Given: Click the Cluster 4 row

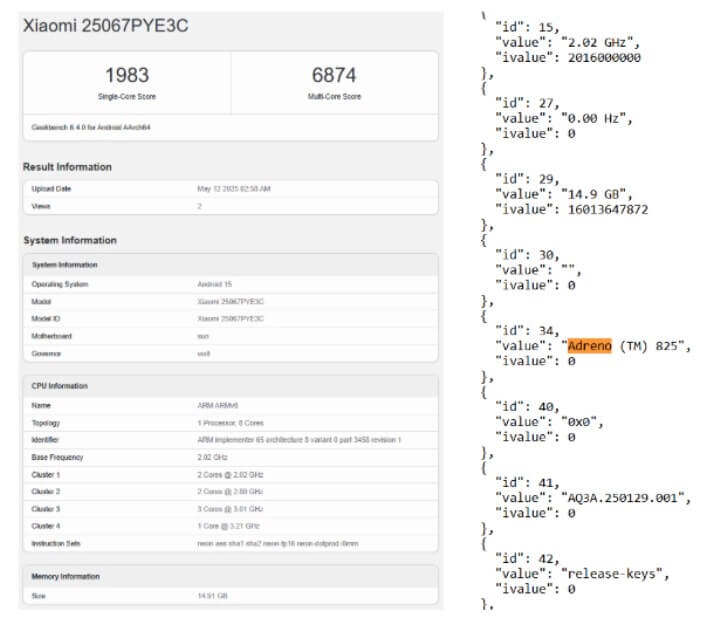Looking at the screenshot, I should click(230, 525).
